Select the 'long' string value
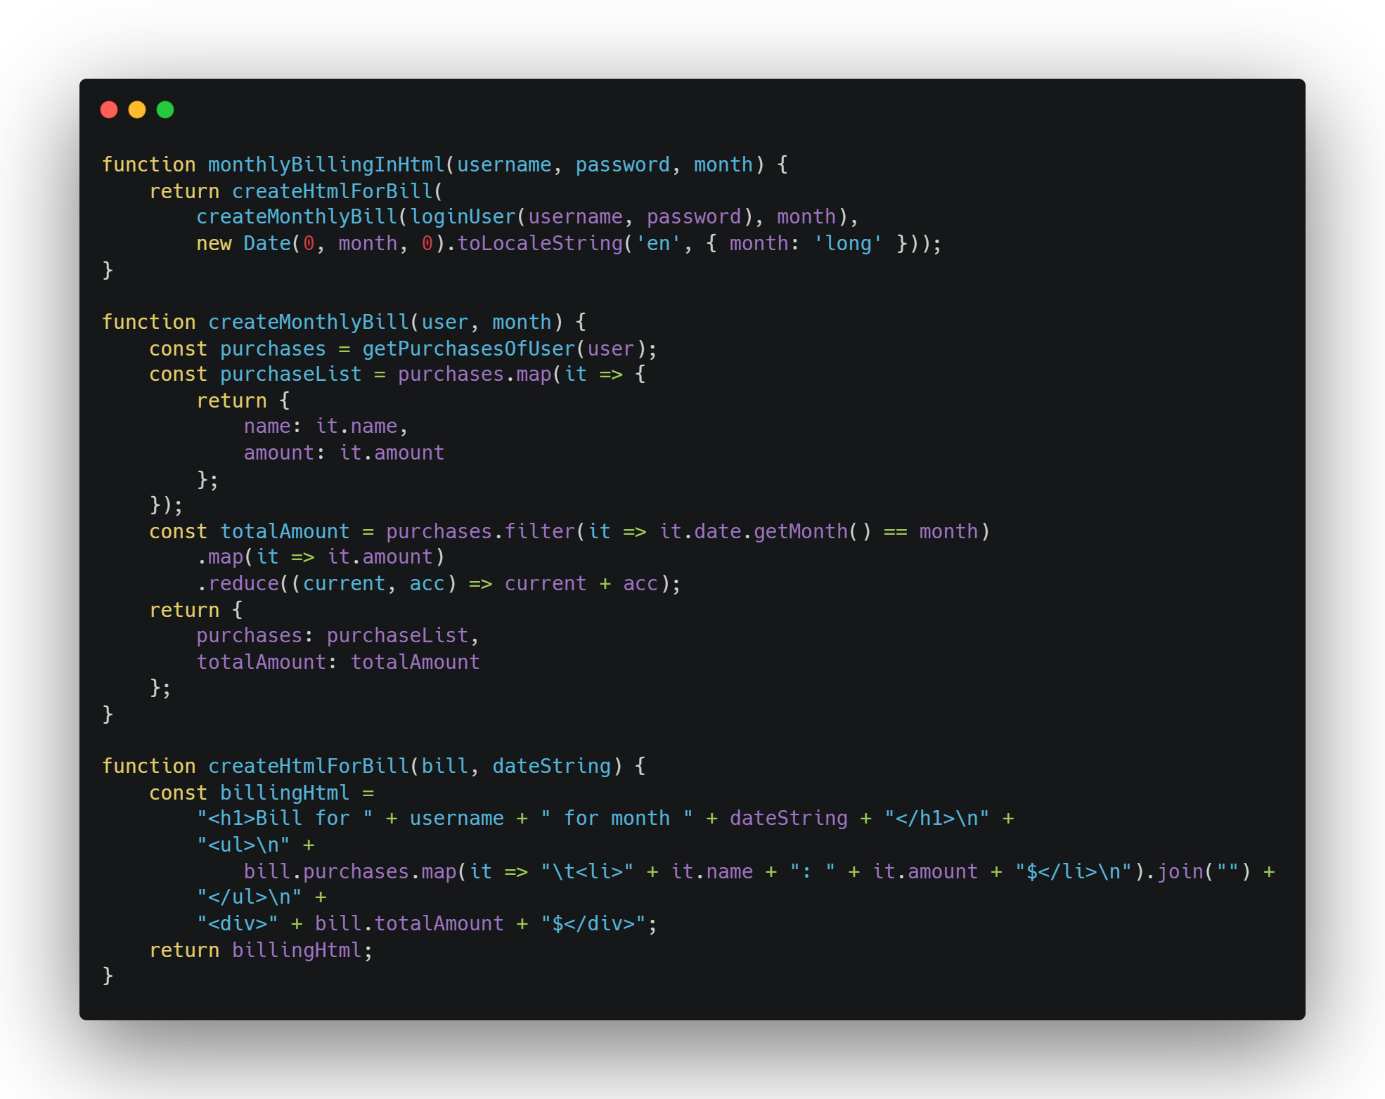 click(x=848, y=243)
